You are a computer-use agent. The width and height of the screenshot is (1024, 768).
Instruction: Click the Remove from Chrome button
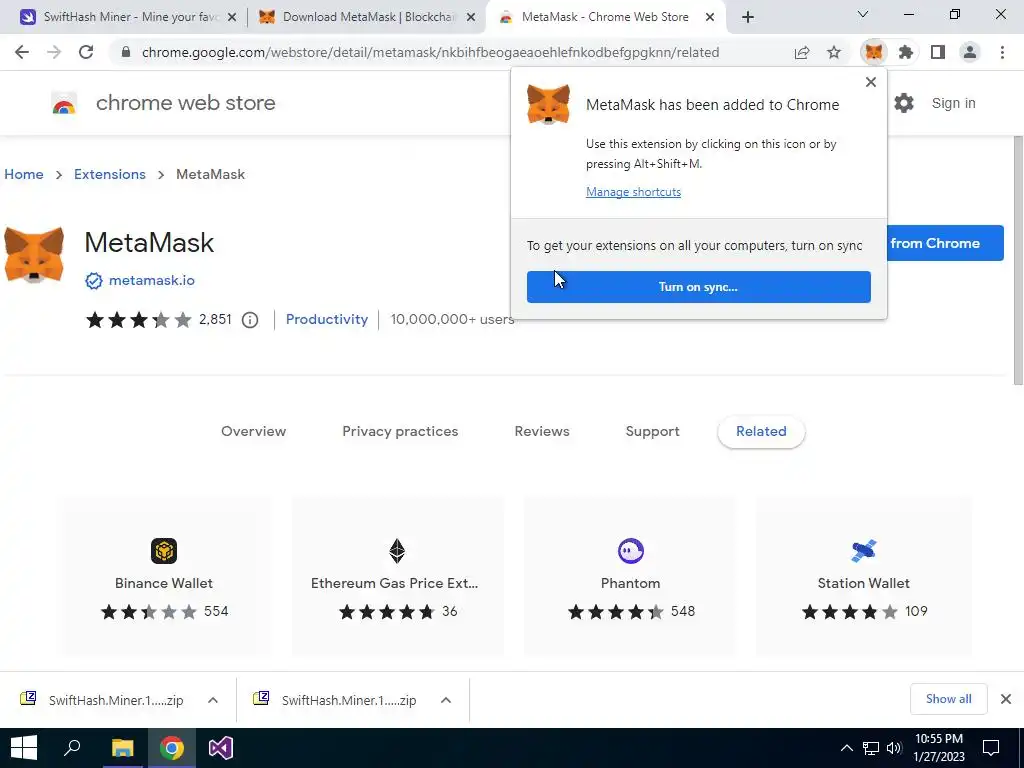[945, 243]
